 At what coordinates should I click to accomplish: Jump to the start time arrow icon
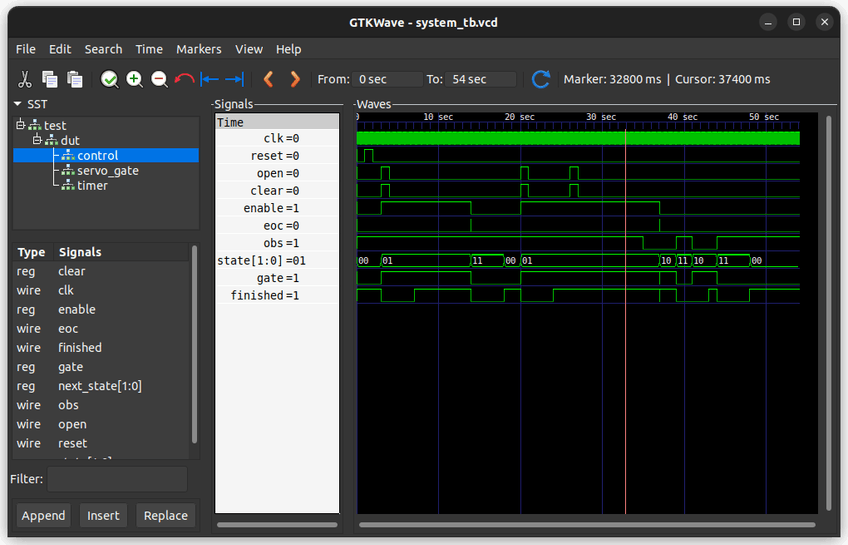pos(210,79)
